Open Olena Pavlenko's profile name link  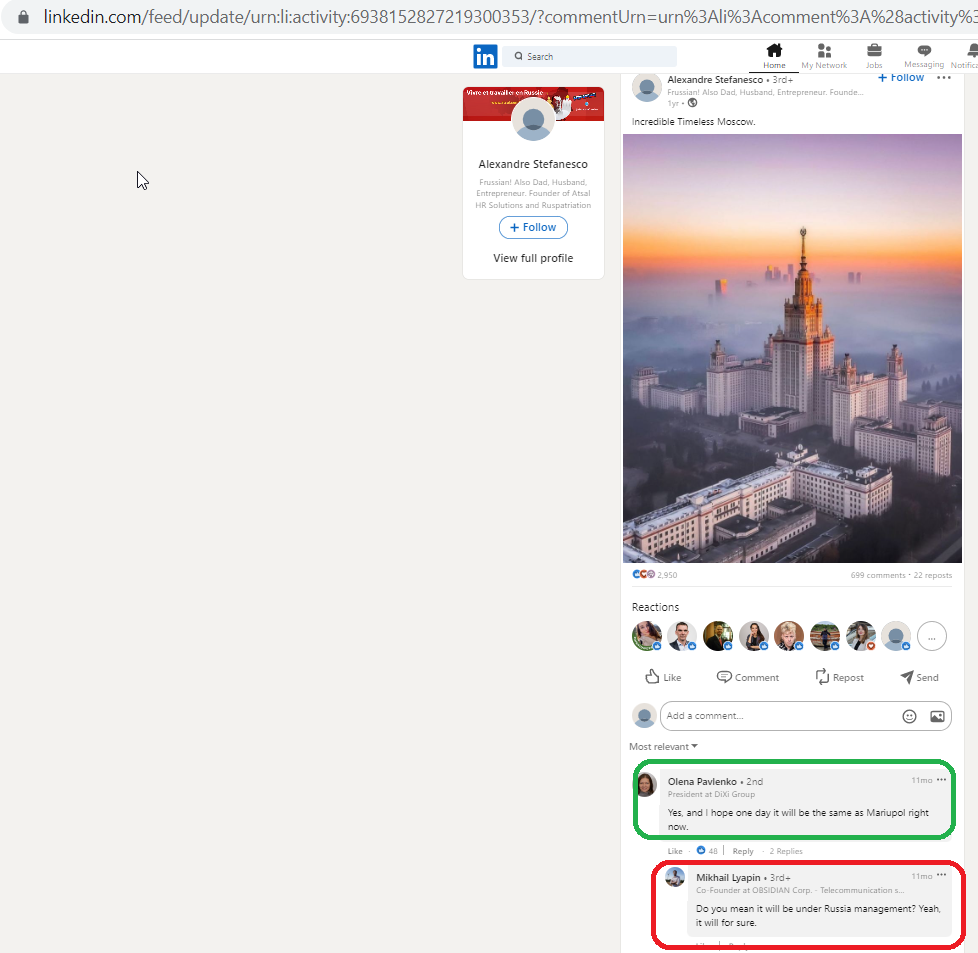coord(702,781)
